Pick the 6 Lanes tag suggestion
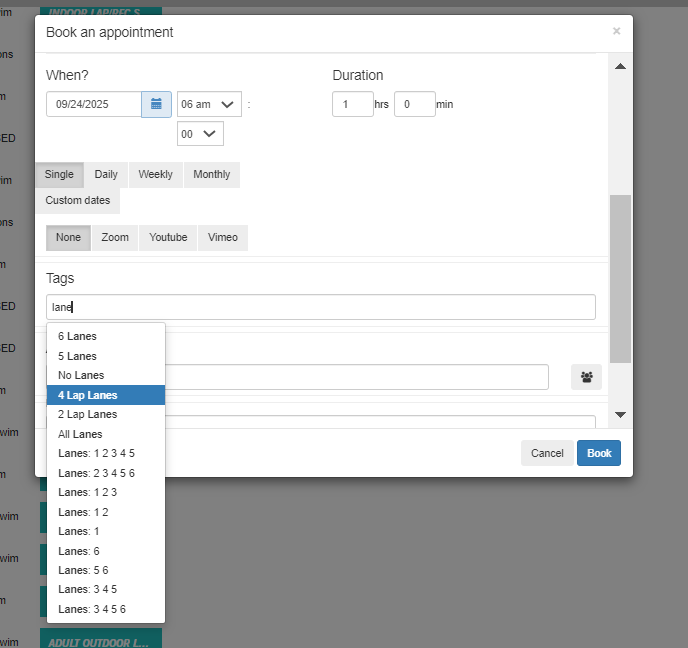 click(106, 337)
